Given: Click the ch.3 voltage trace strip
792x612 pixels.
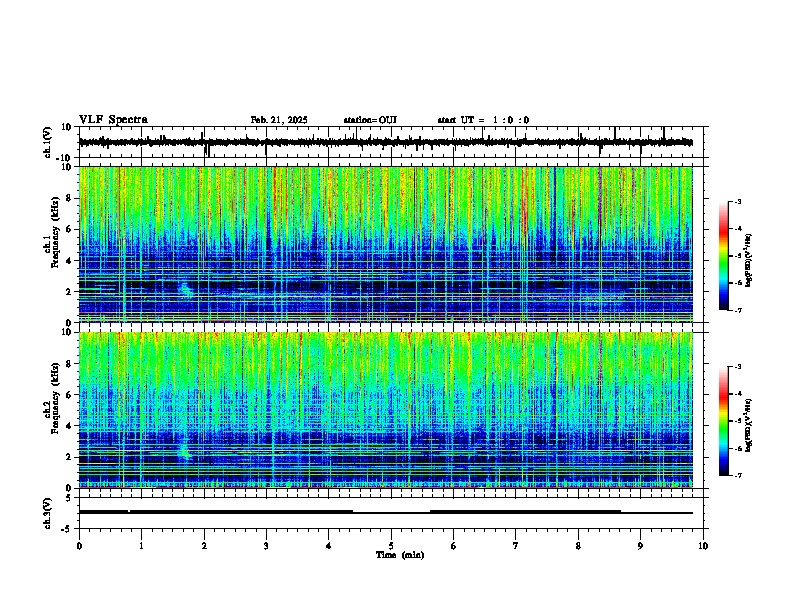Looking at the screenshot, I should (385, 513).
